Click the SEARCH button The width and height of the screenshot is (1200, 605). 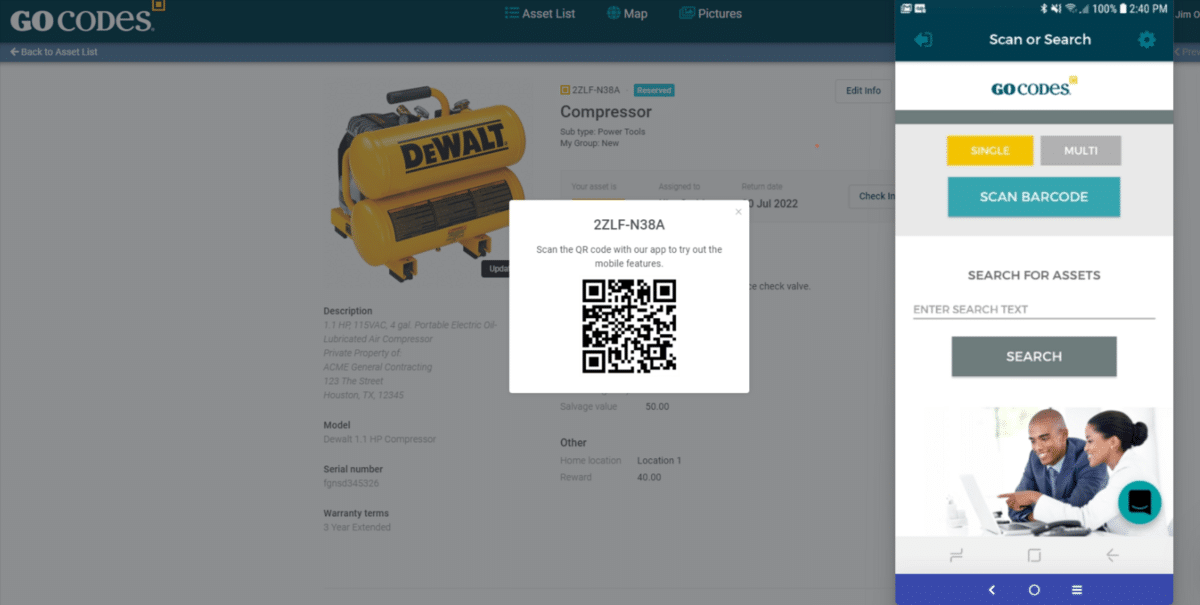(1033, 357)
